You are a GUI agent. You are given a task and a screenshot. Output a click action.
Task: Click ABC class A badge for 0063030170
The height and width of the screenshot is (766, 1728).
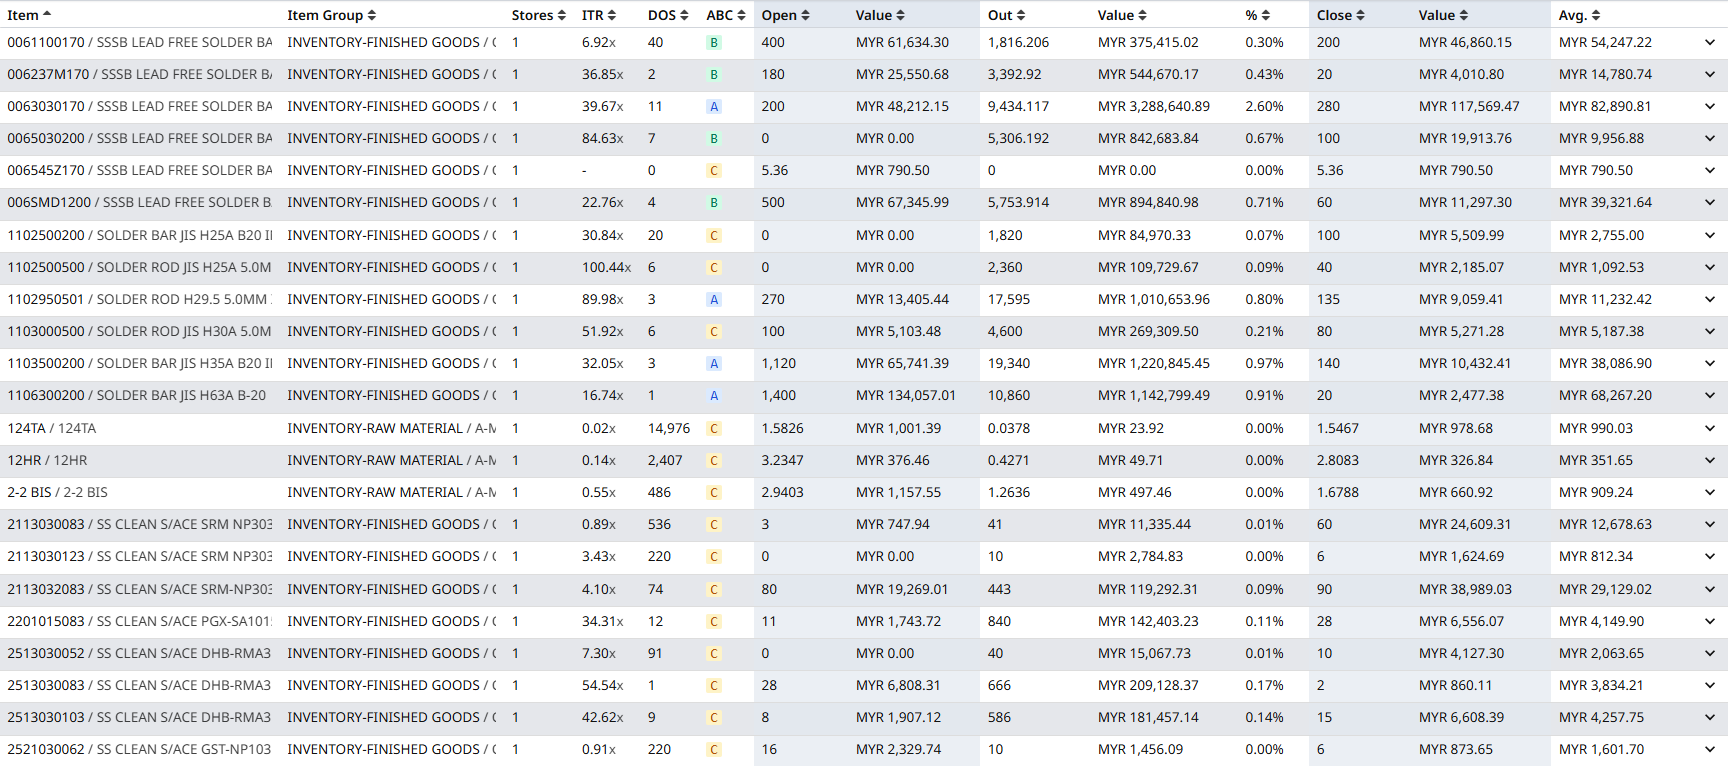click(x=714, y=106)
